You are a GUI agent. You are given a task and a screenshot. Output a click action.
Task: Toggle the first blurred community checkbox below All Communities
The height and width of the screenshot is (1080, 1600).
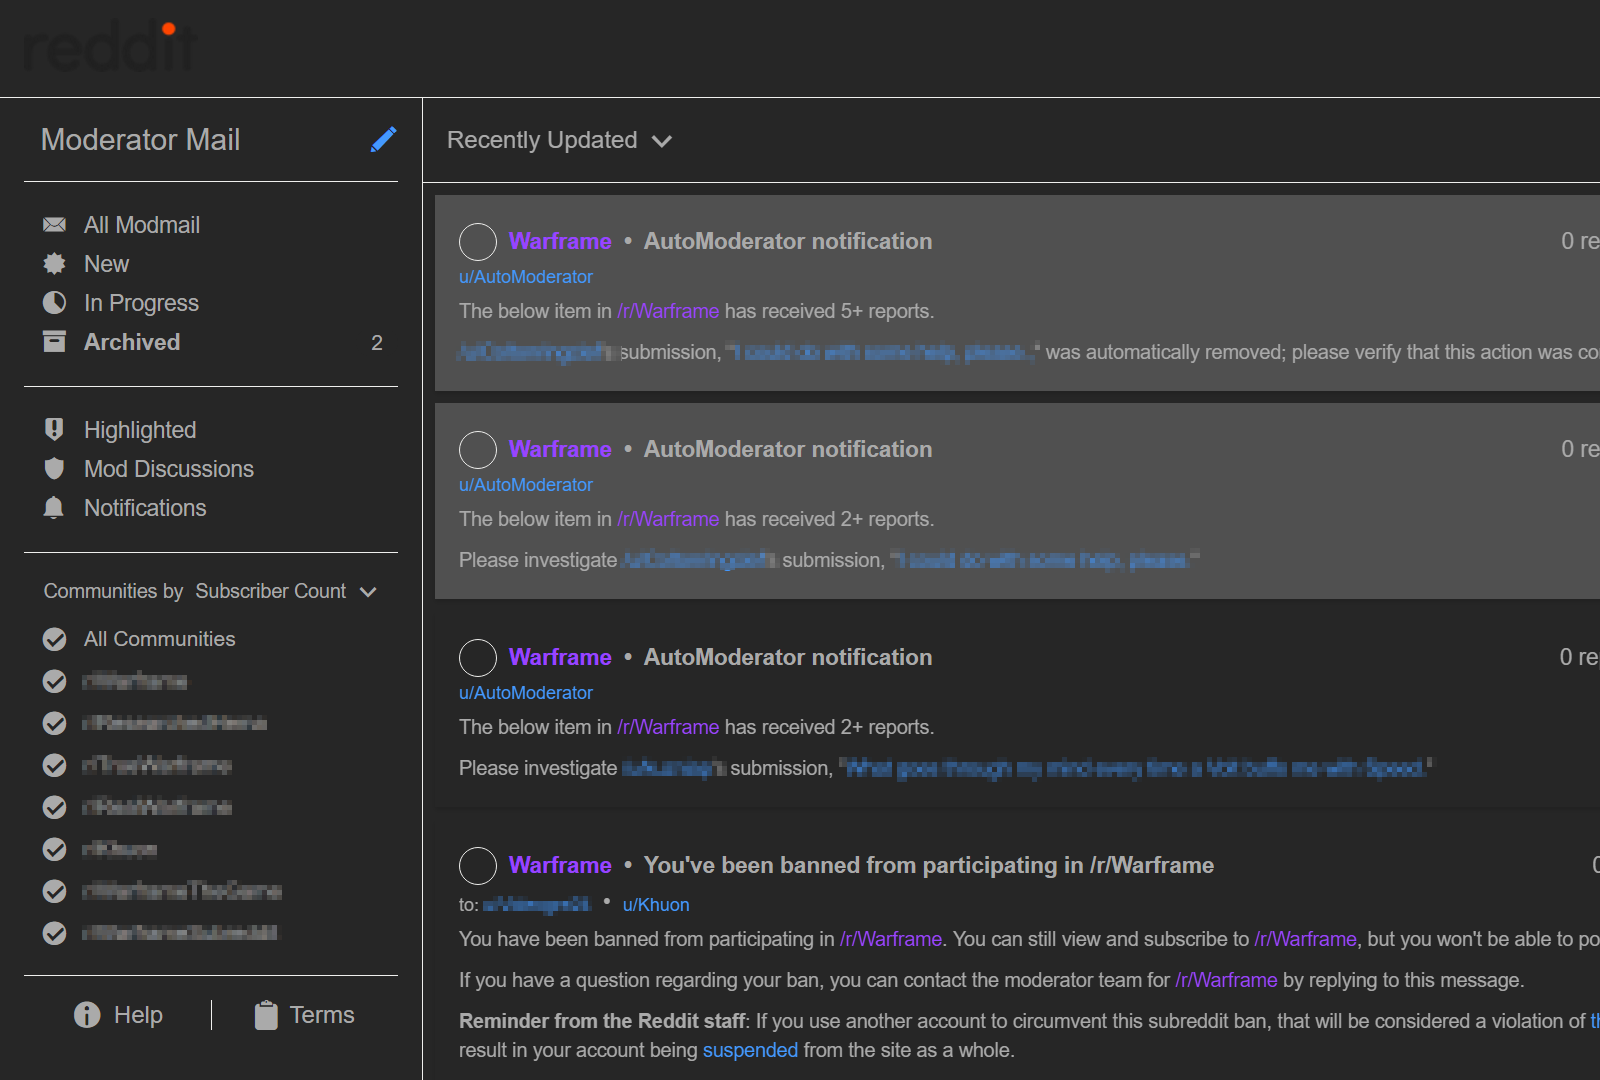coord(55,681)
